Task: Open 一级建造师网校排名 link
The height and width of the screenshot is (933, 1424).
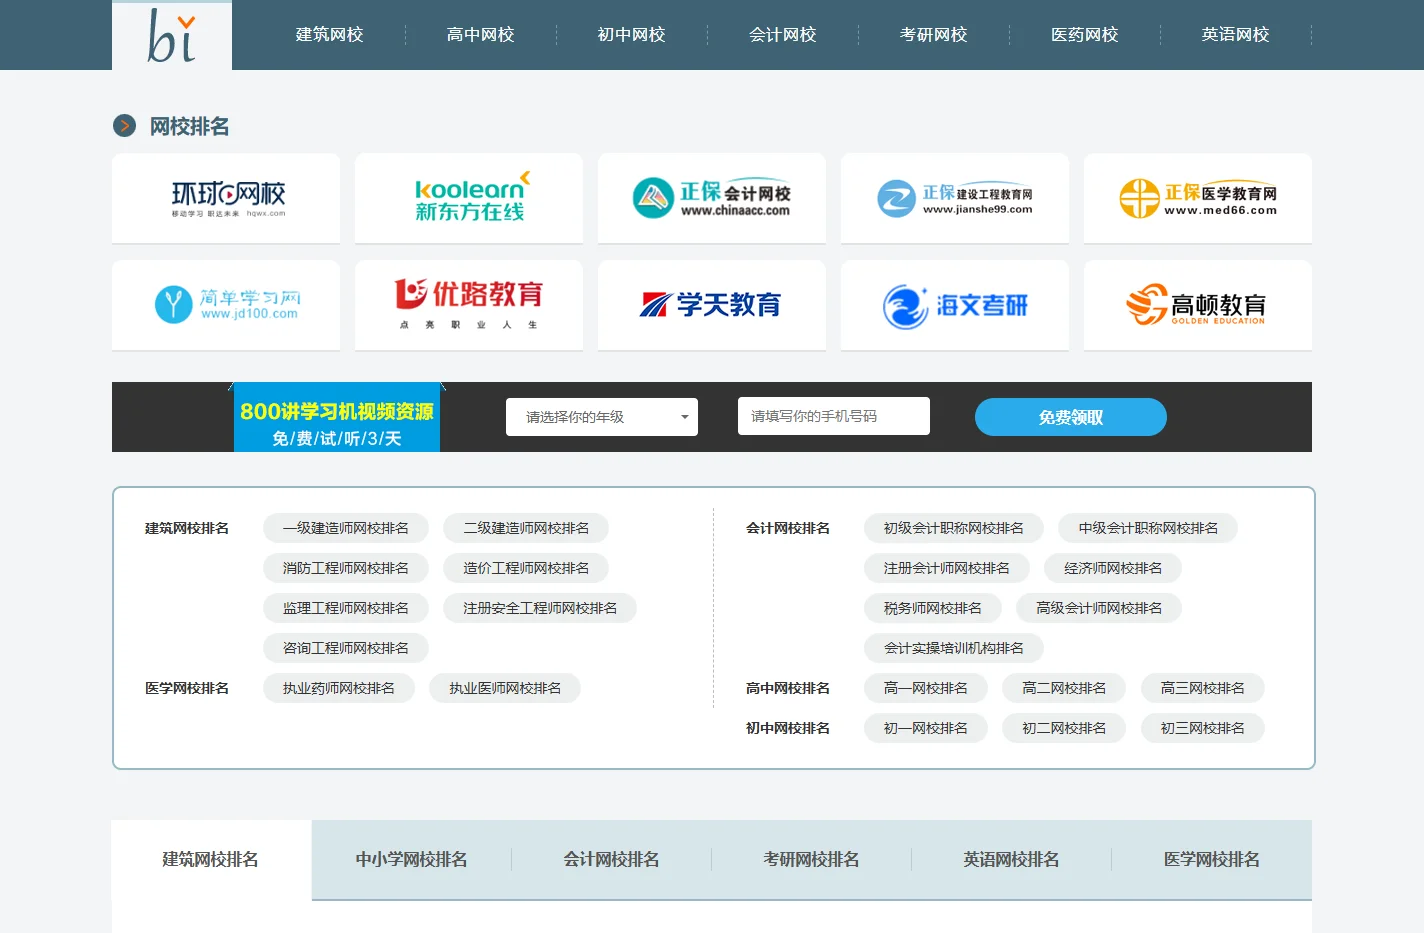Action: point(346,528)
